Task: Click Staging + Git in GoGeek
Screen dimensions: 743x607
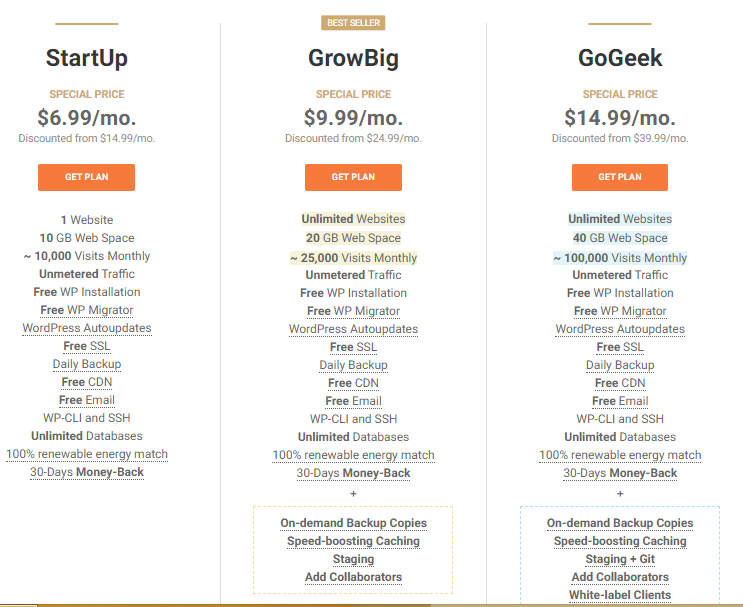Action: click(620, 559)
